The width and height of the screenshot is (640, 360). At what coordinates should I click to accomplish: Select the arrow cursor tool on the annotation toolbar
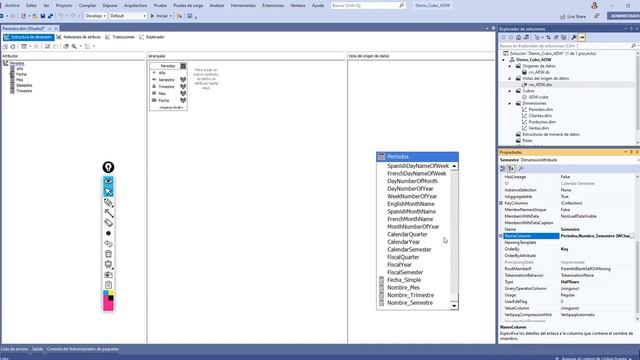coord(108,191)
